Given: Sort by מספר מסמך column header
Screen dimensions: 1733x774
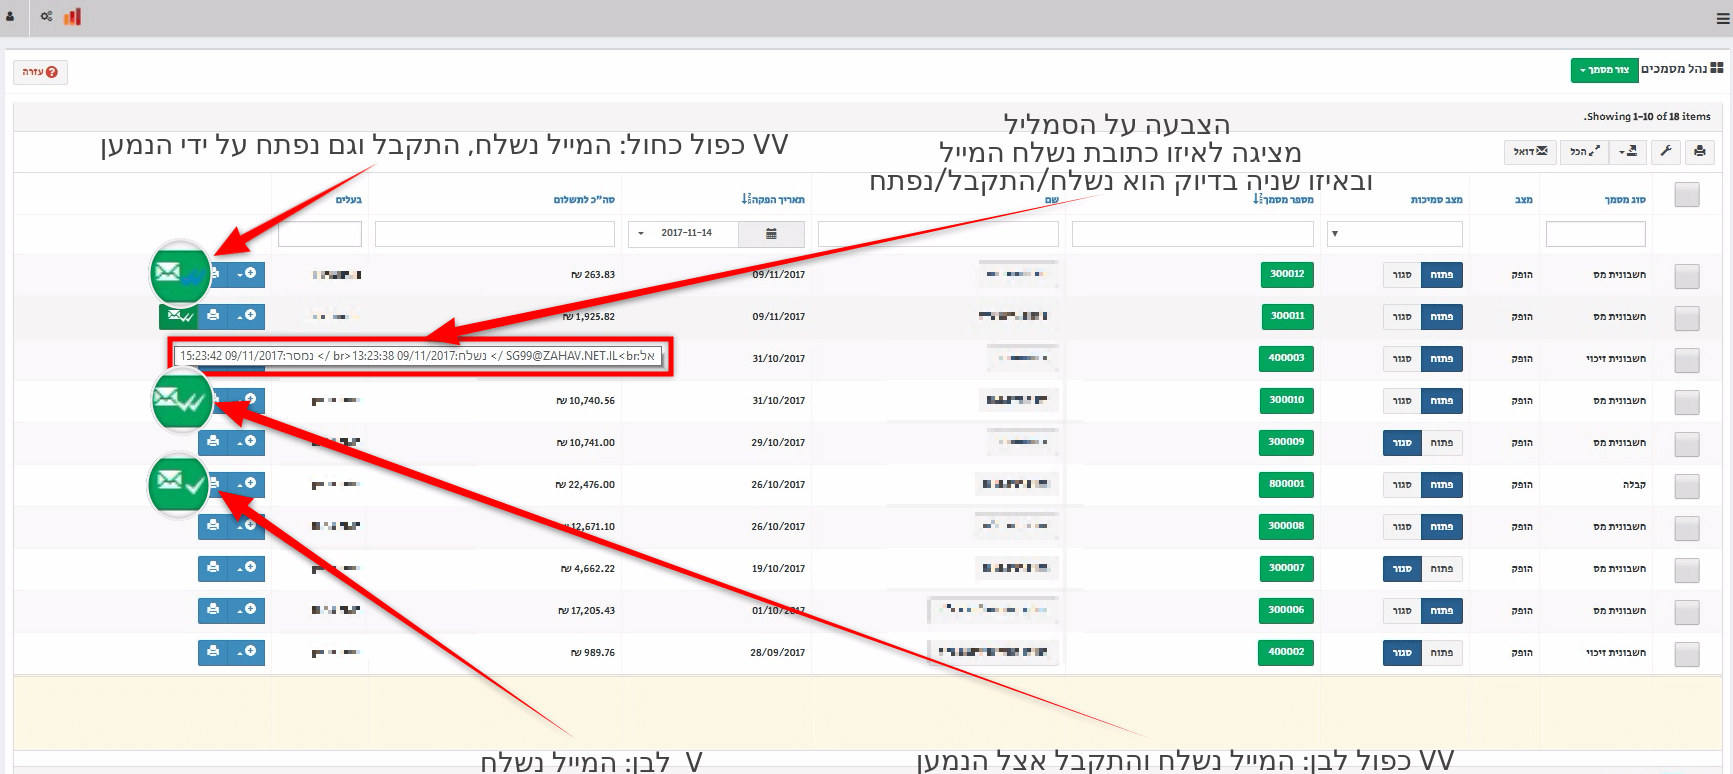Looking at the screenshot, I should (1283, 200).
